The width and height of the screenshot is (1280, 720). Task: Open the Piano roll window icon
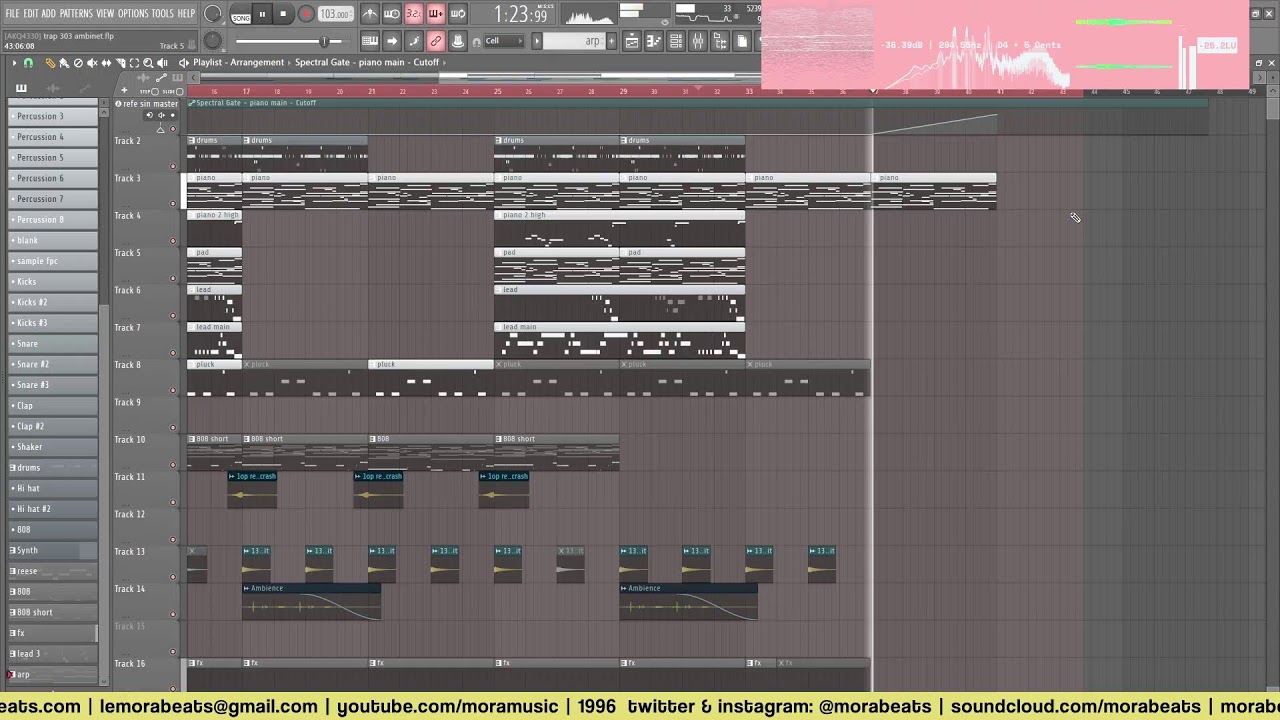653,41
